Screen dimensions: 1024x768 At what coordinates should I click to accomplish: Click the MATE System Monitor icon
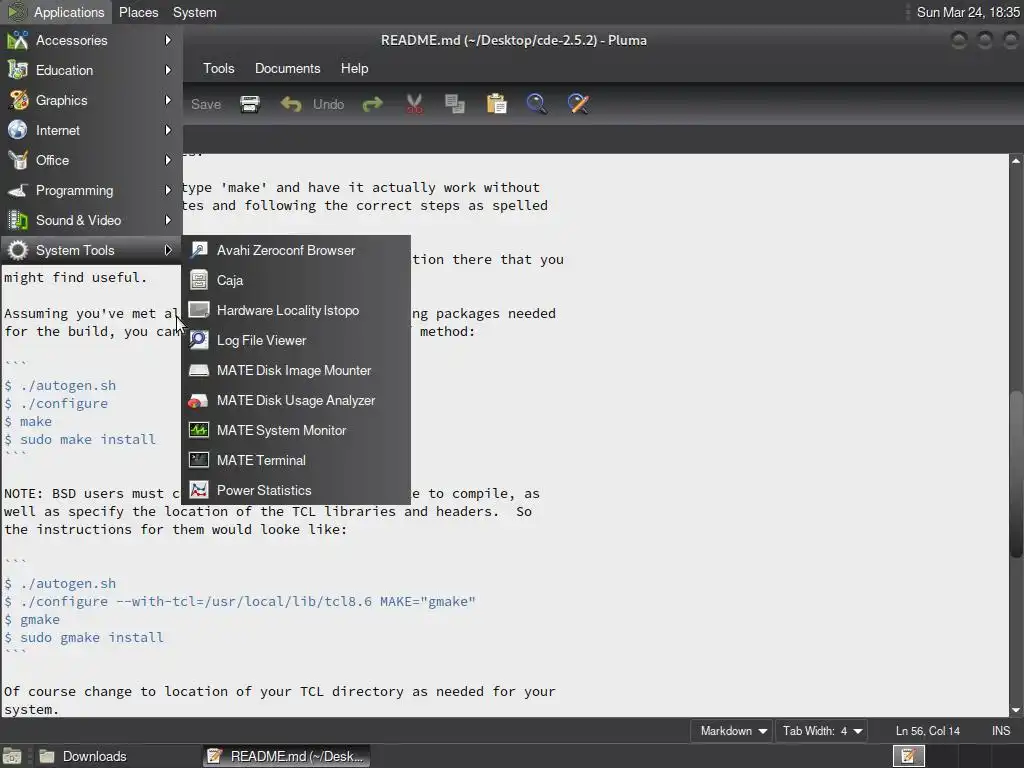199,430
